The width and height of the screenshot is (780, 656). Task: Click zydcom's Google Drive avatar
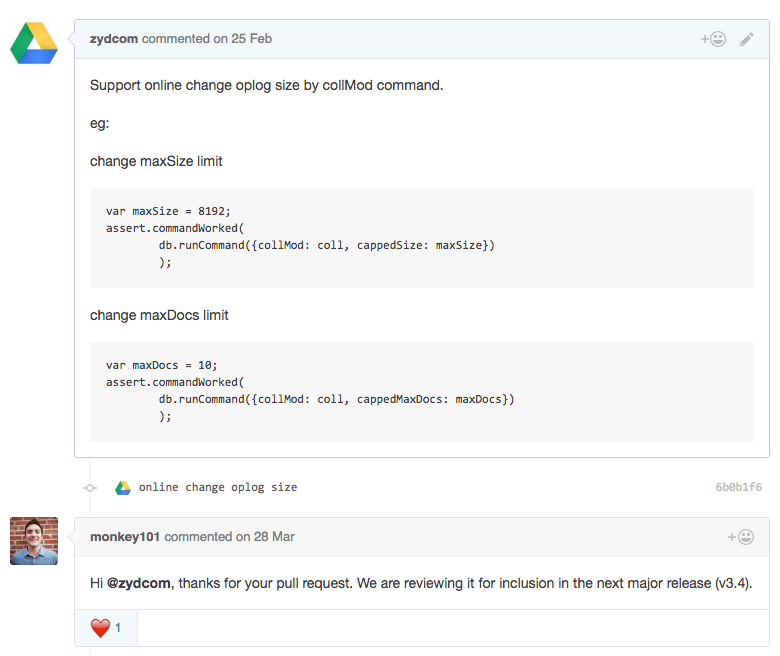(34, 43)
